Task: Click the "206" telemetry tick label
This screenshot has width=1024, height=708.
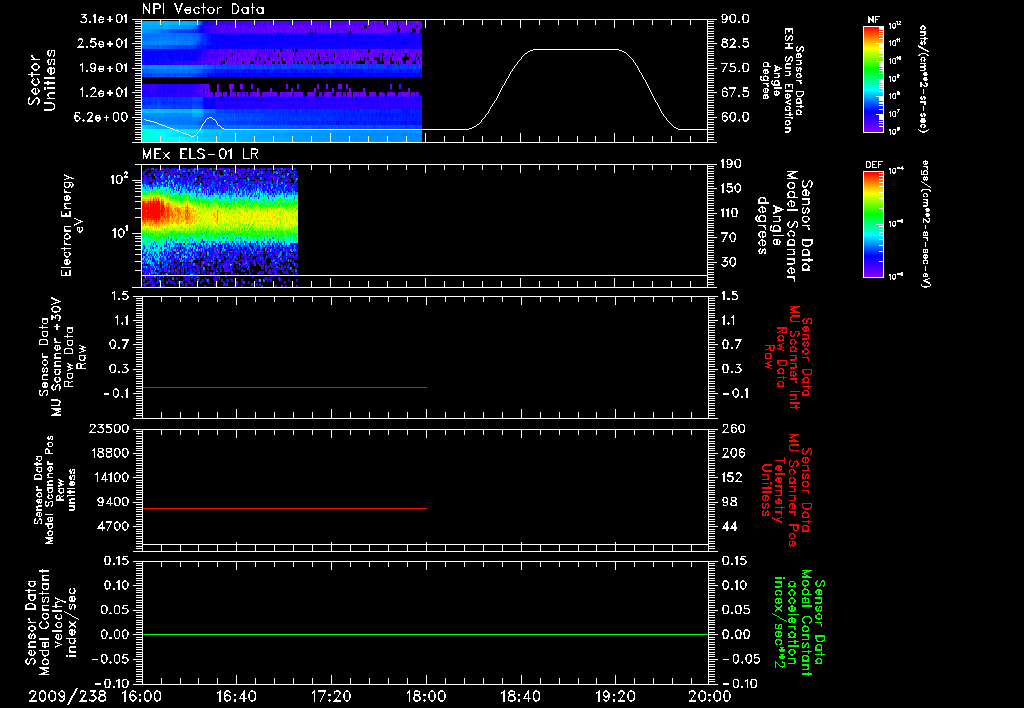Action: click(x=733, y=453)
